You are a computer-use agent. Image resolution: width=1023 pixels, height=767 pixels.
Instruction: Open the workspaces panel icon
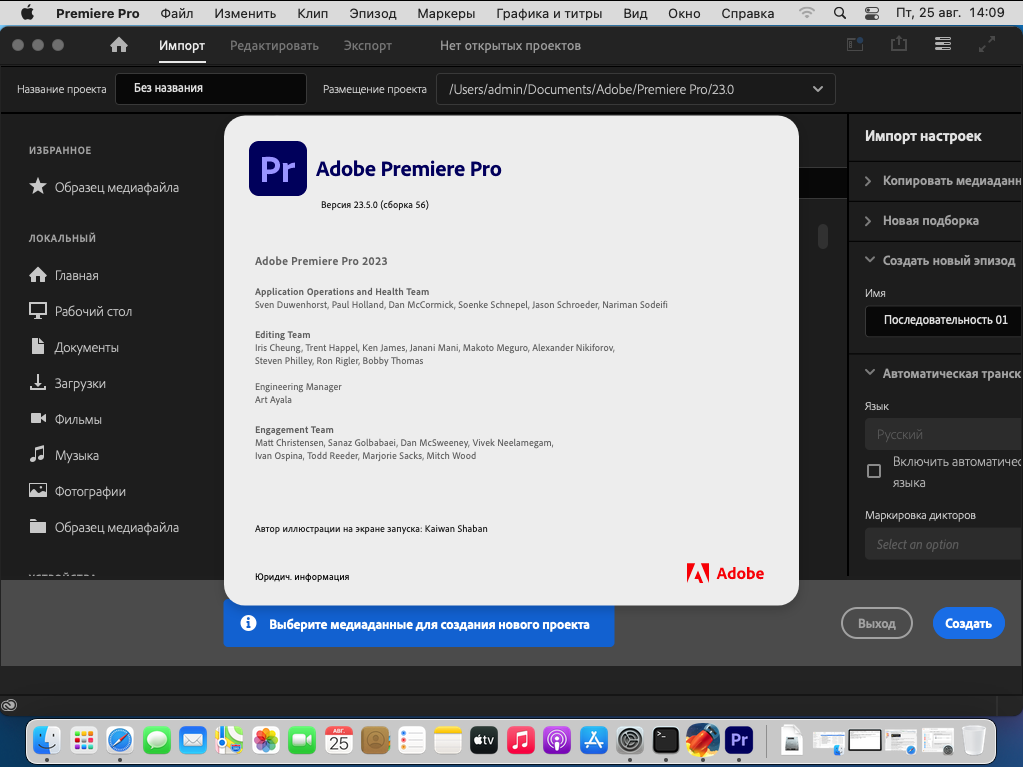click(942, 45)
